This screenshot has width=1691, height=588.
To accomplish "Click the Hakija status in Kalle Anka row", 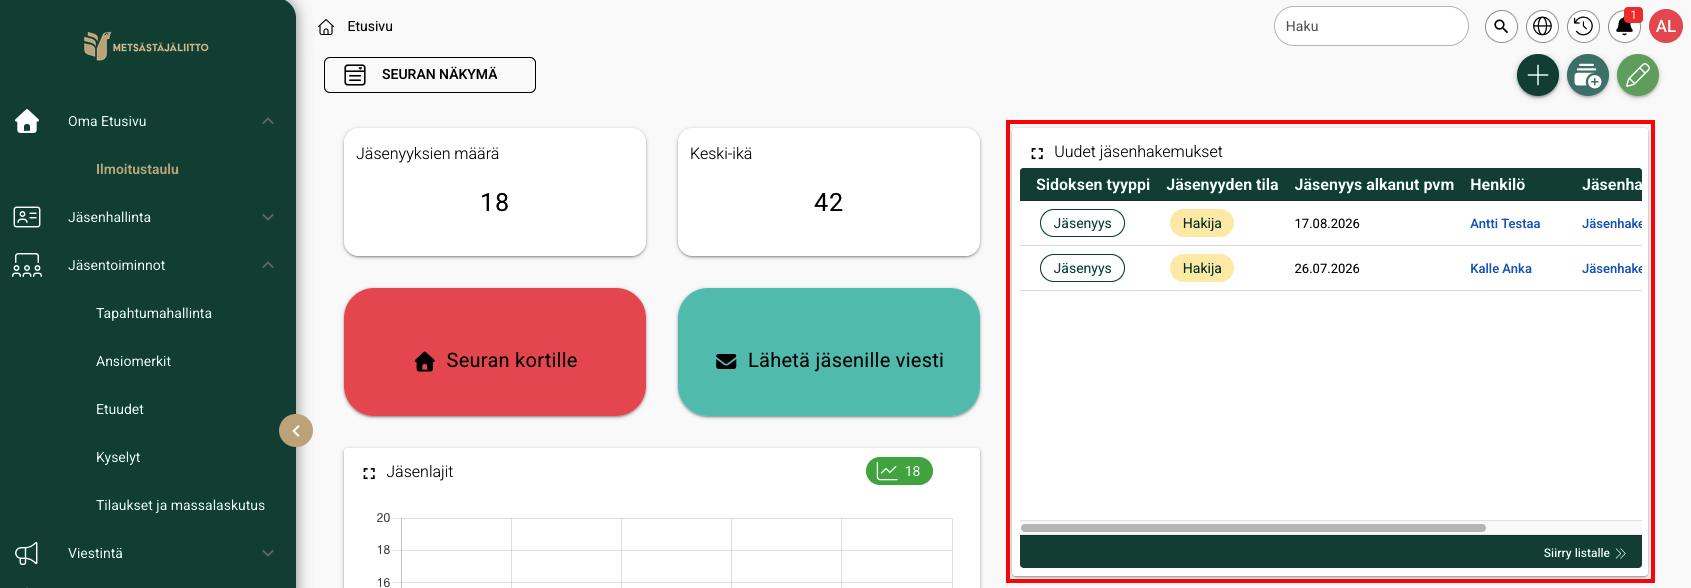I will point(1202,269).
